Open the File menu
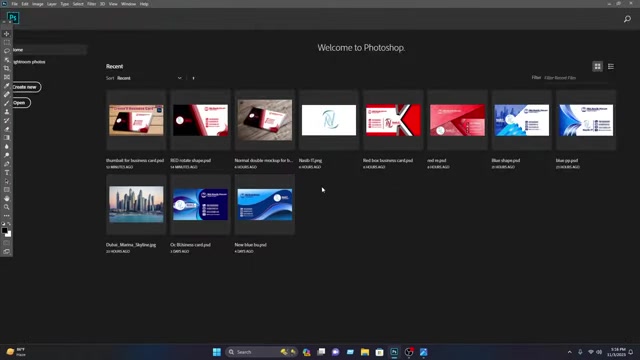This screenshot has height=360, width=640. click(x=14, y=4)
